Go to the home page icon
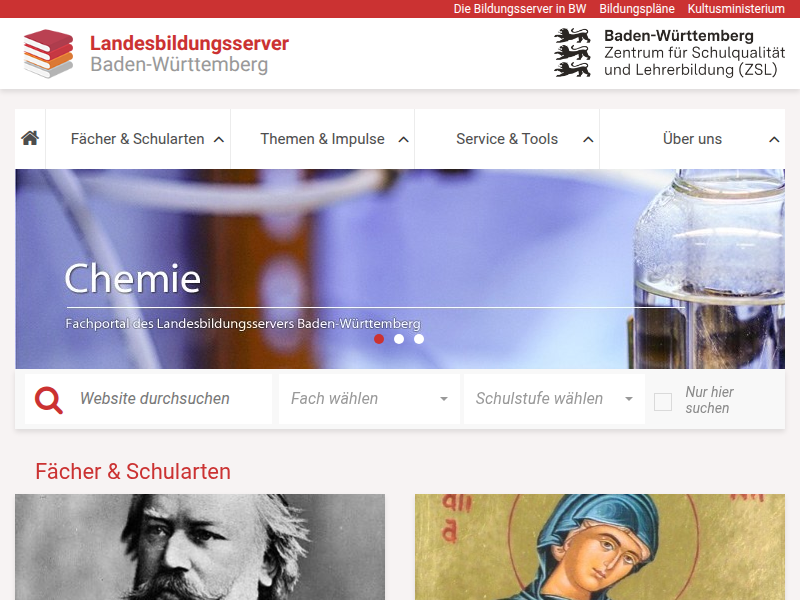The width and height of the screenshot is (800, 600). (x=30, y=138)
